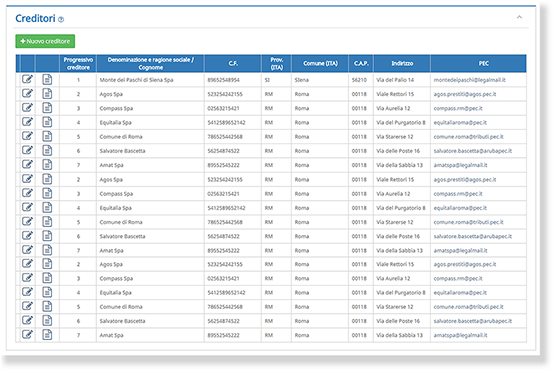Open document icon in last Amat Spa row
Image resolution: width=555 pixels, height=371 pixels.
(47, 335)
